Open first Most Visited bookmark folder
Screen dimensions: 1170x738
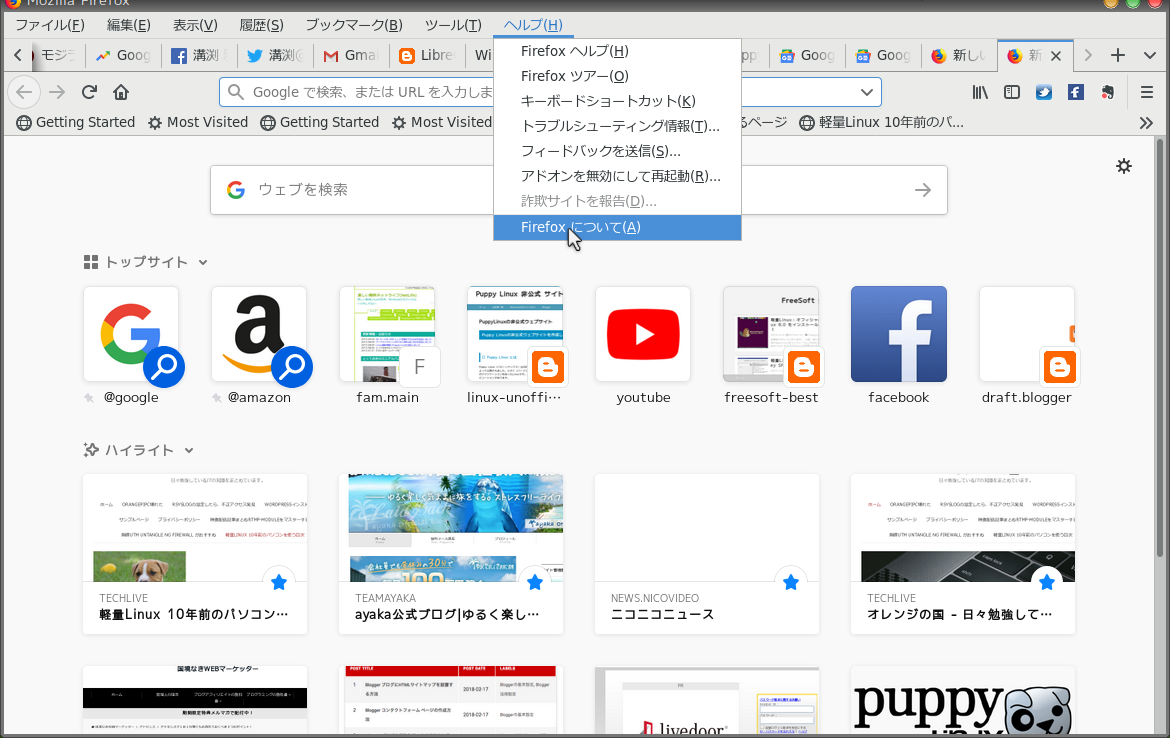click(x=198, y=122)
